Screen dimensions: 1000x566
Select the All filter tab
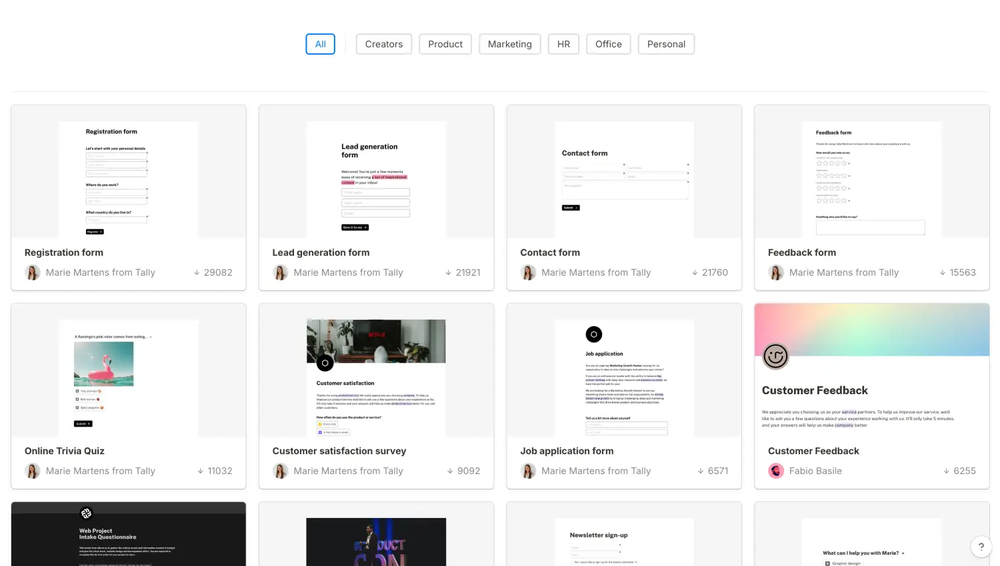320,44
